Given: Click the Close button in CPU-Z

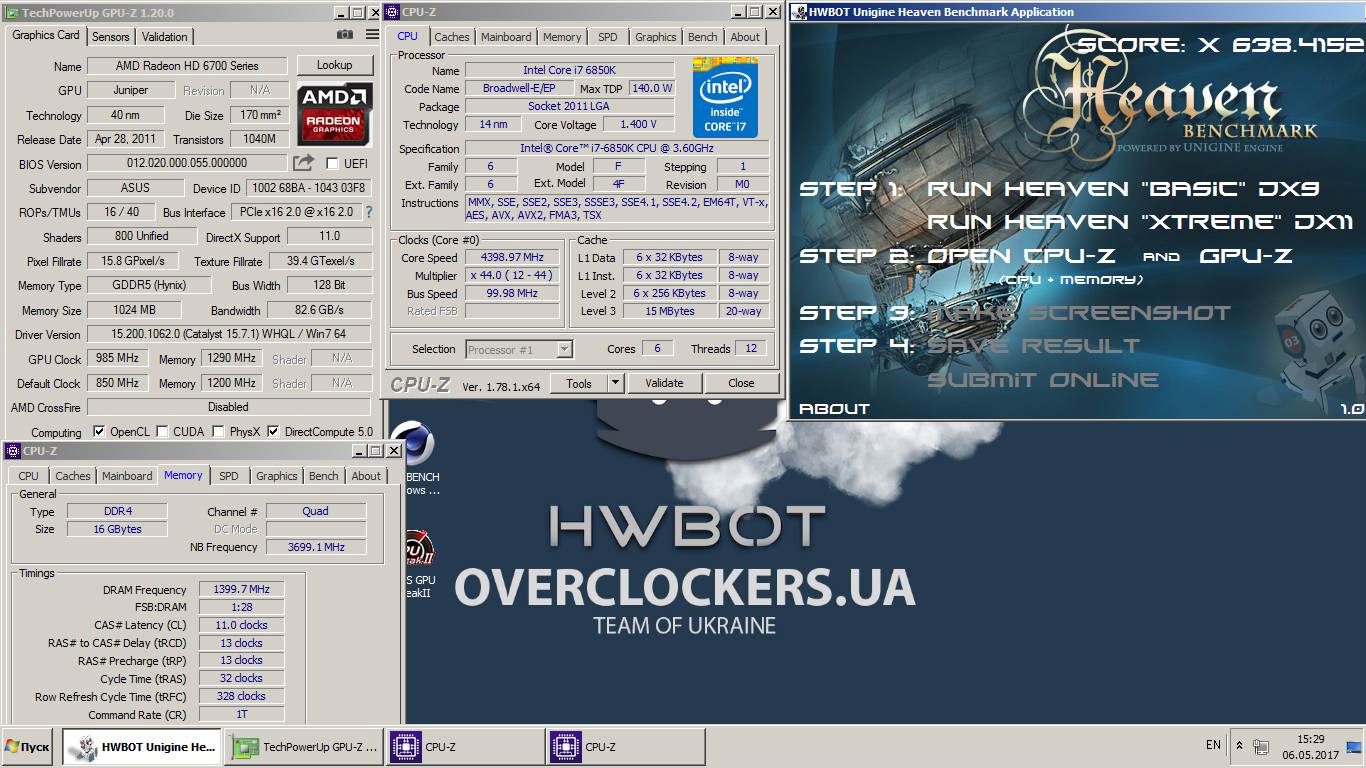Looking at the screenshot, I should tap(741, 383).
